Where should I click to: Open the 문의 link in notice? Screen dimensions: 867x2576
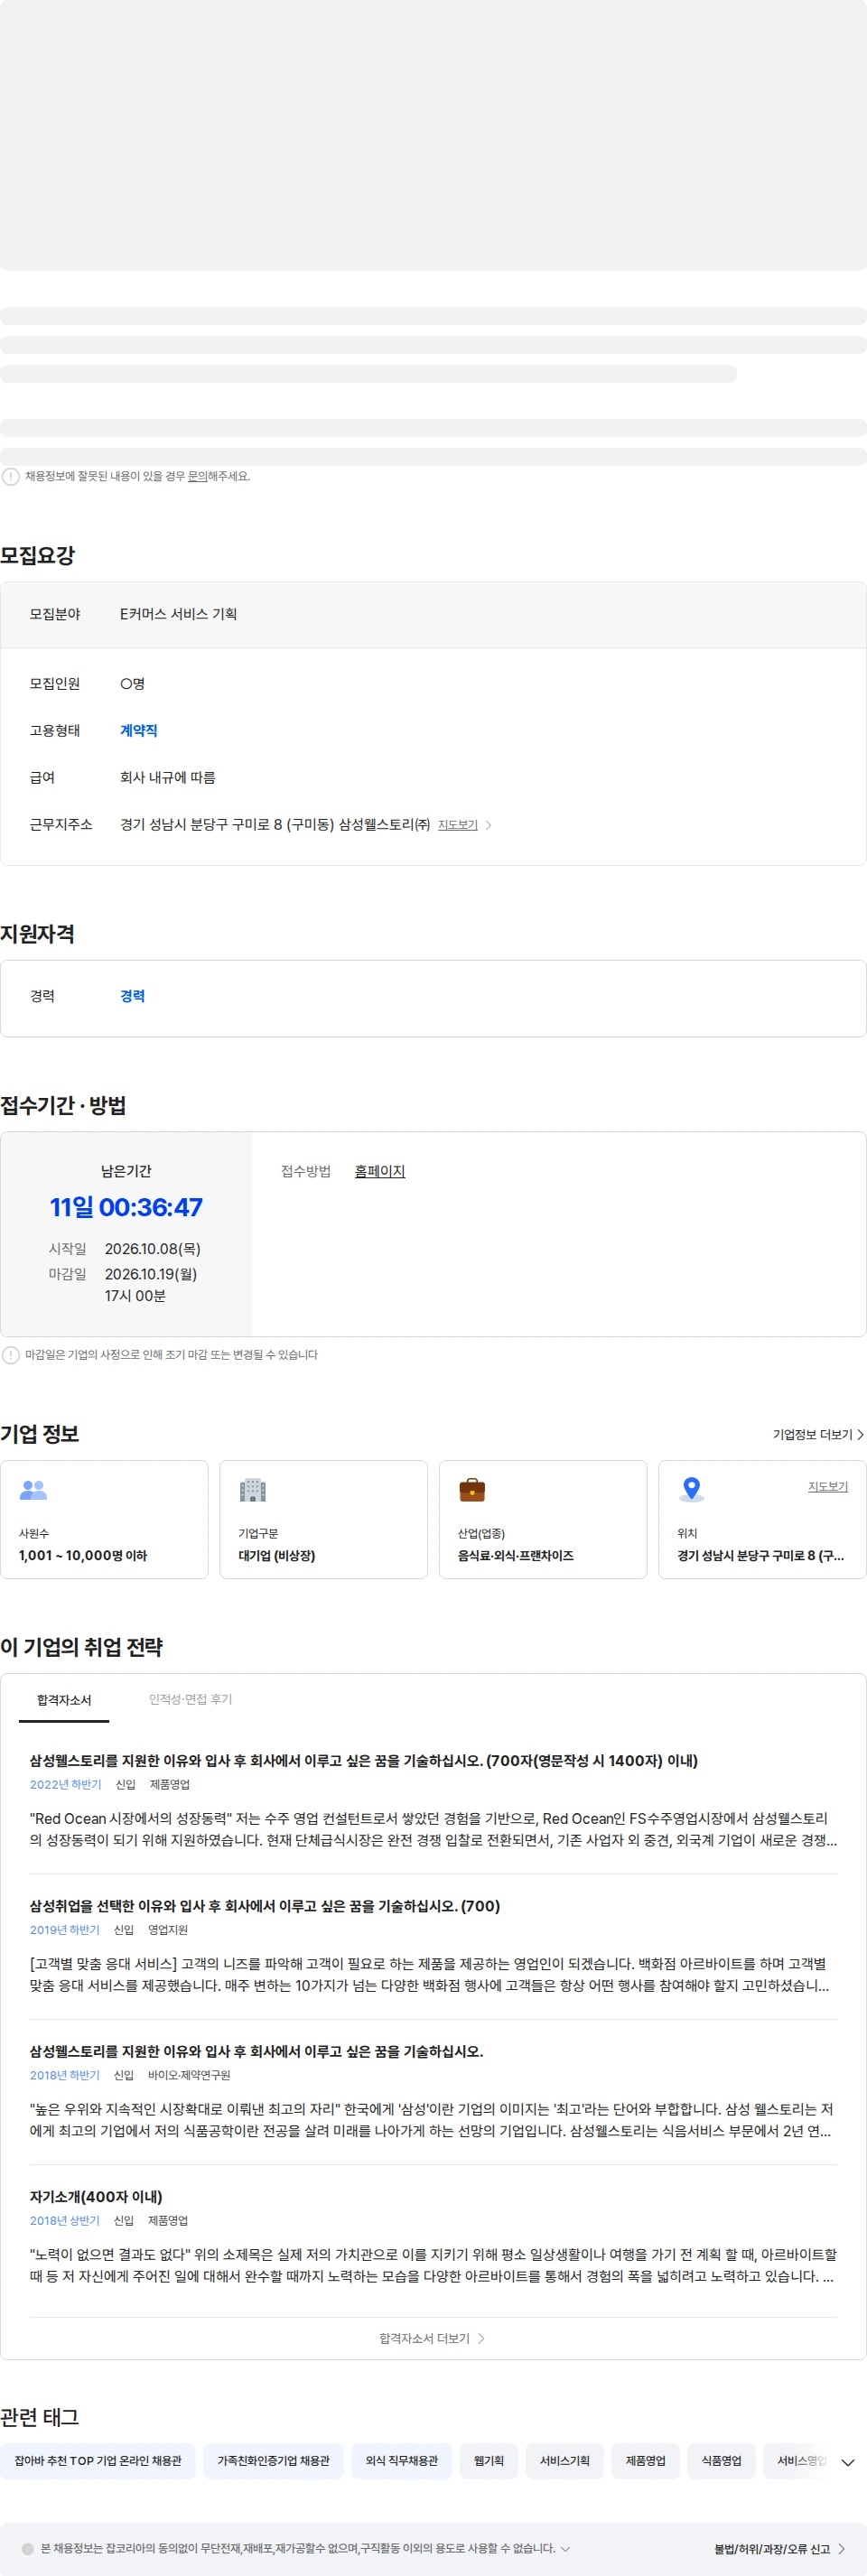197,476
